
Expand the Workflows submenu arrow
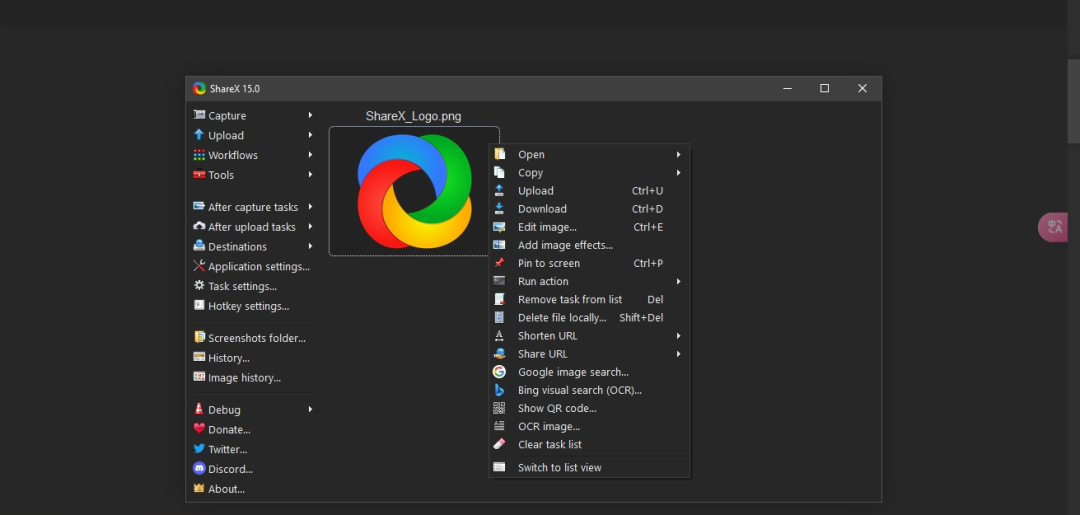tap(311, 155)
